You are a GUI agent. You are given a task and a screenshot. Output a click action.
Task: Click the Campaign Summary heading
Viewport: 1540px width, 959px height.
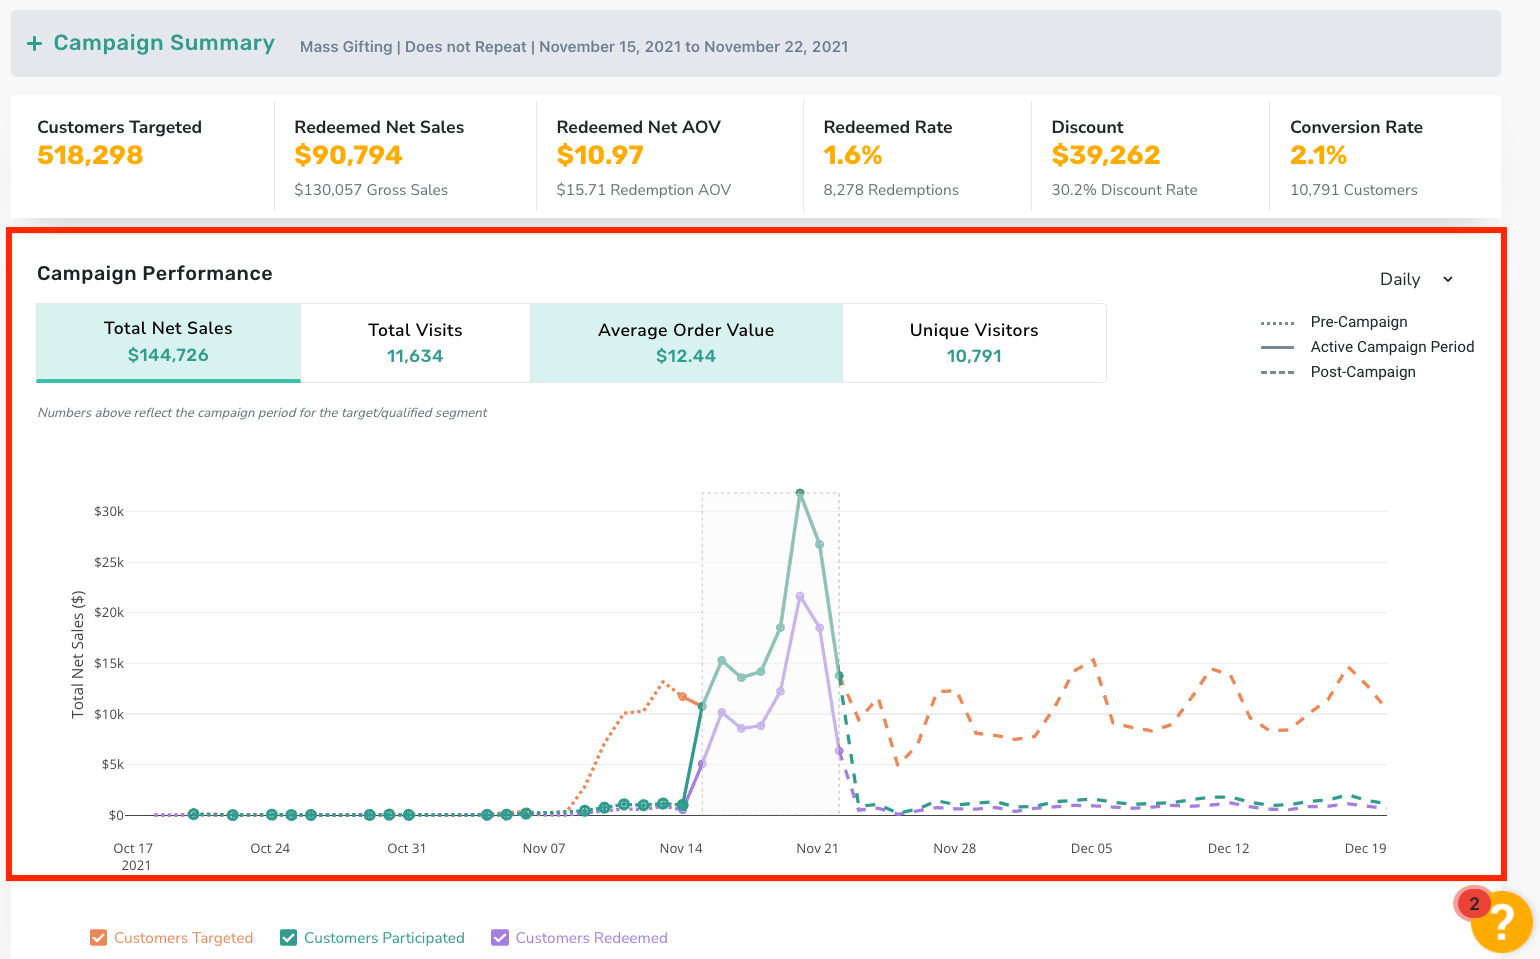(x=164, y=43)
